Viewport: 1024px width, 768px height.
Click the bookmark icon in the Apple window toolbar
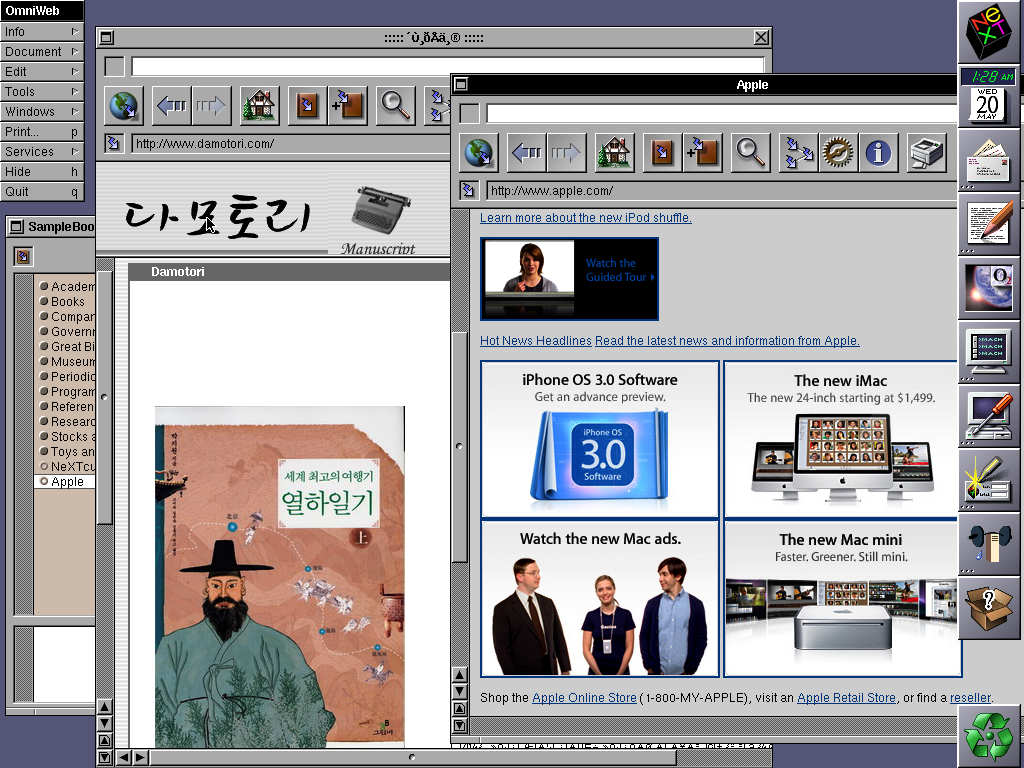[x=662, y=153]
